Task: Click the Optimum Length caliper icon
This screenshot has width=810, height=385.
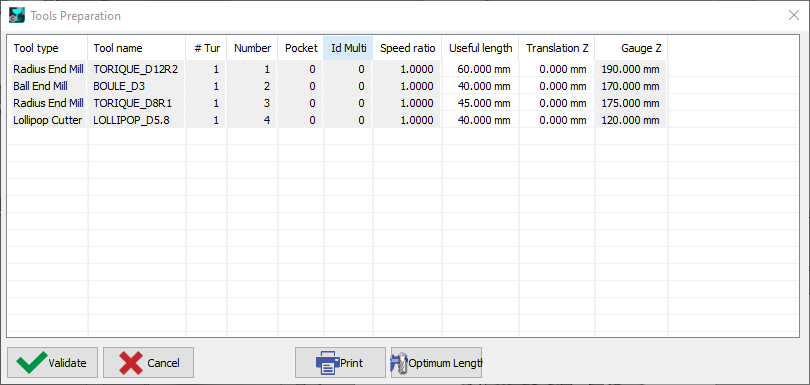Action: click(x=399, y=363)
